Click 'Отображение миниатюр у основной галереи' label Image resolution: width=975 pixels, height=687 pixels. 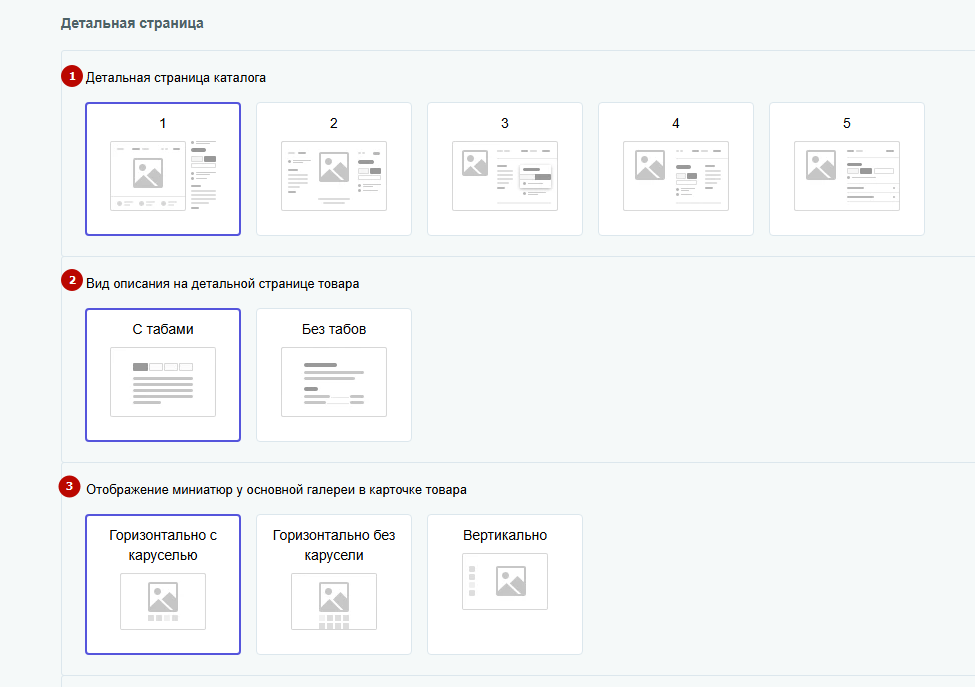pyautogui.click(x=276, y=489)
